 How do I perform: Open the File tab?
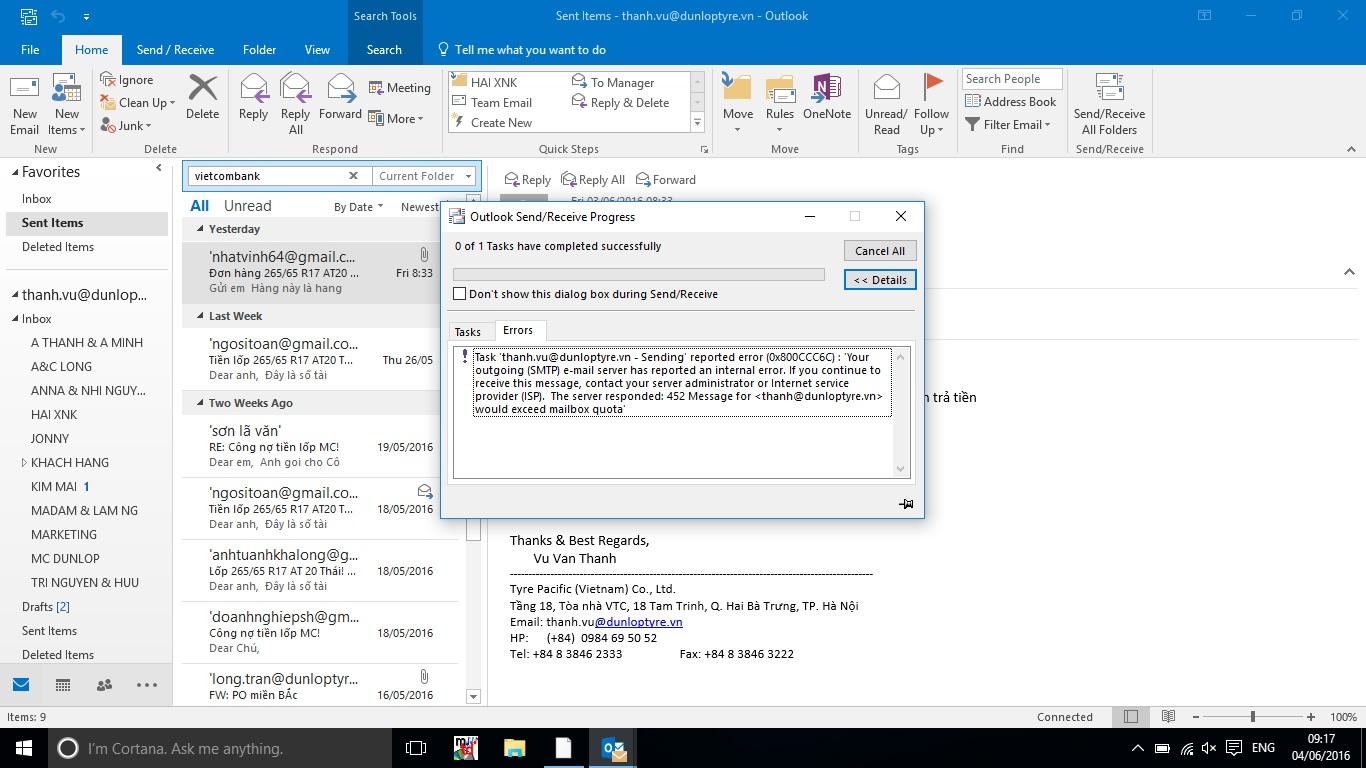point(30,49)
